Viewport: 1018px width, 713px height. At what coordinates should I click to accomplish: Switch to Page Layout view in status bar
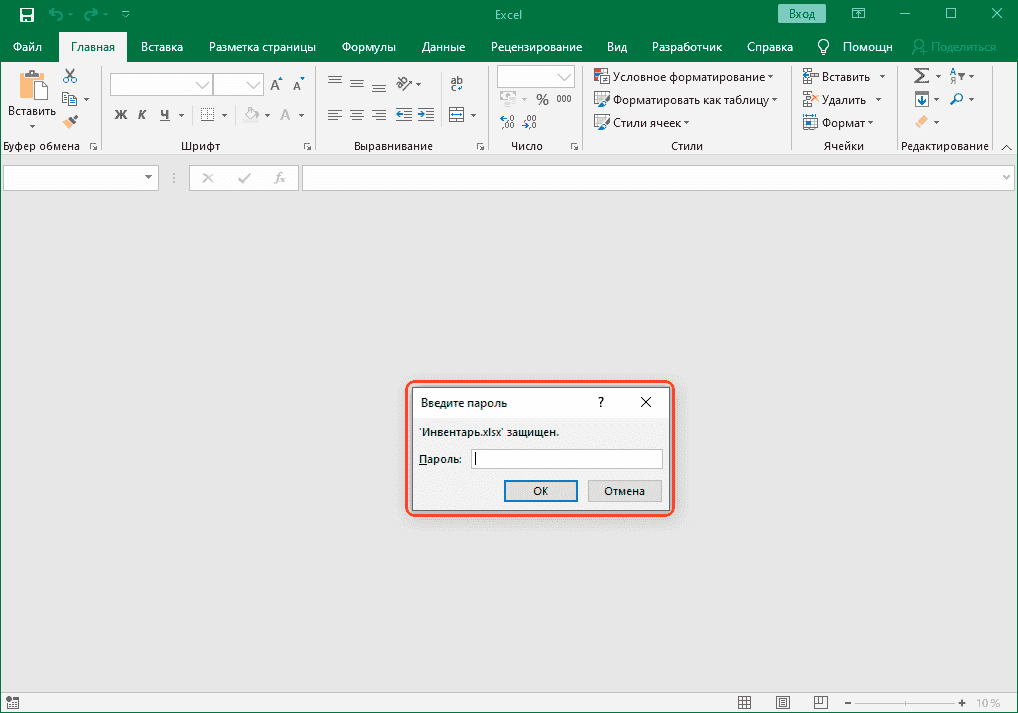pyautogui.click(x=783, y=702)
